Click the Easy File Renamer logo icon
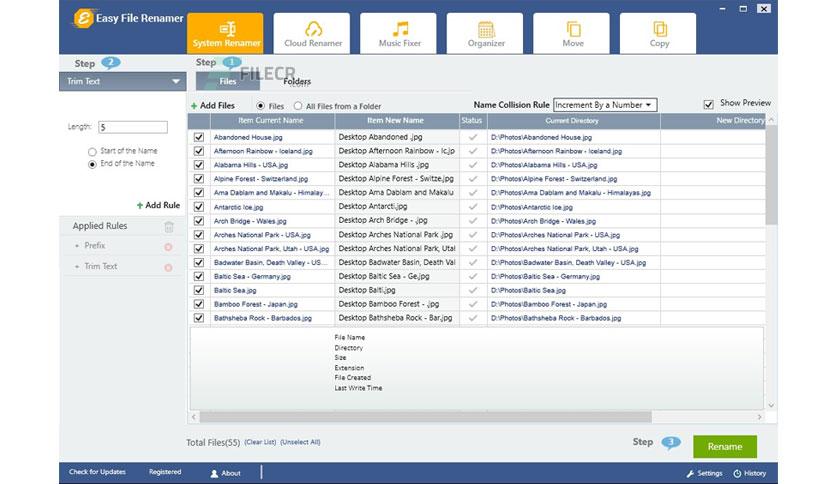 (x=83, y=18)
